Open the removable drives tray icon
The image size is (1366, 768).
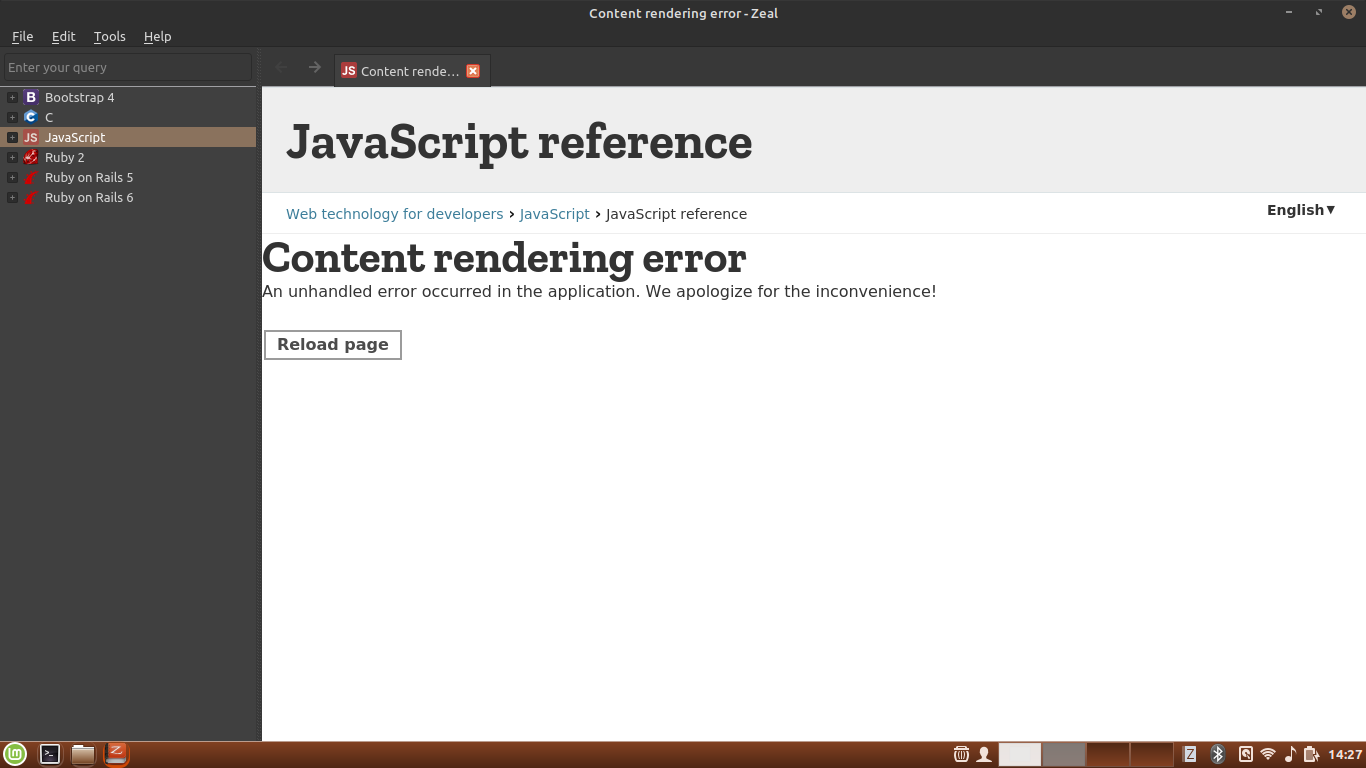point(1246,754)
